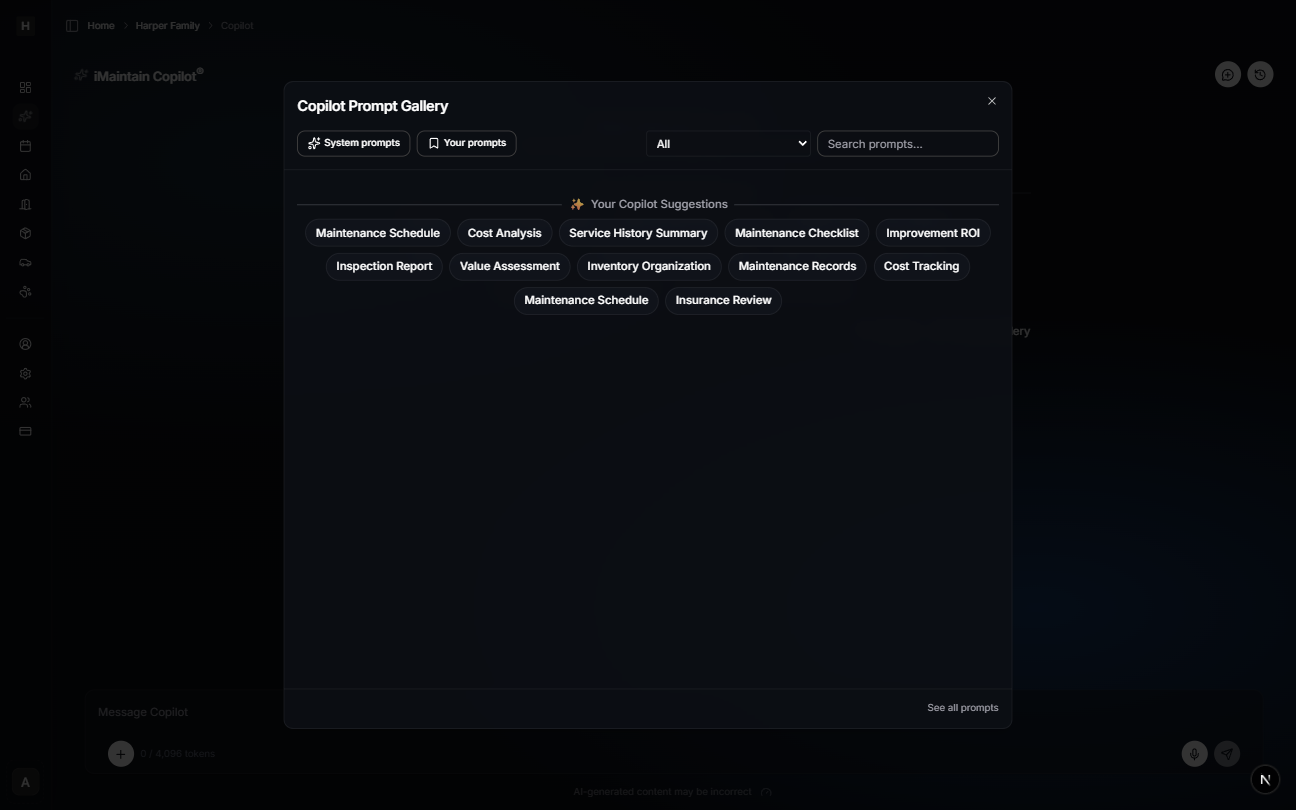Navigate to Home via breadcrumb
Image resolution: width=1296 pixels, height=810 pixels.
click(99, 25)
